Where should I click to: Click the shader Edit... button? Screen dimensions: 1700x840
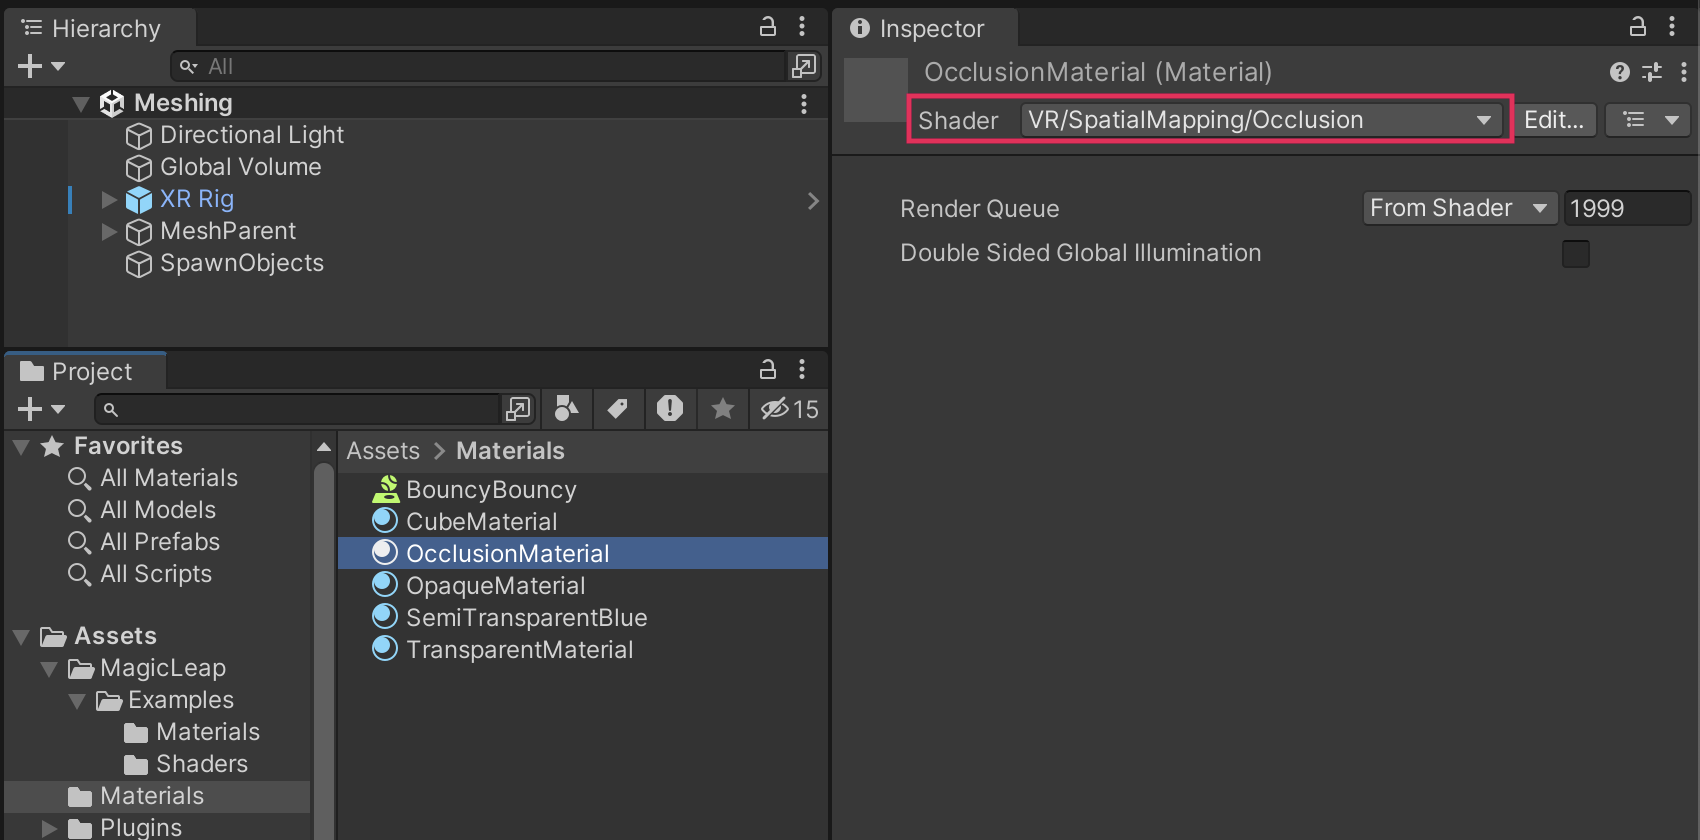(1553, 120)
